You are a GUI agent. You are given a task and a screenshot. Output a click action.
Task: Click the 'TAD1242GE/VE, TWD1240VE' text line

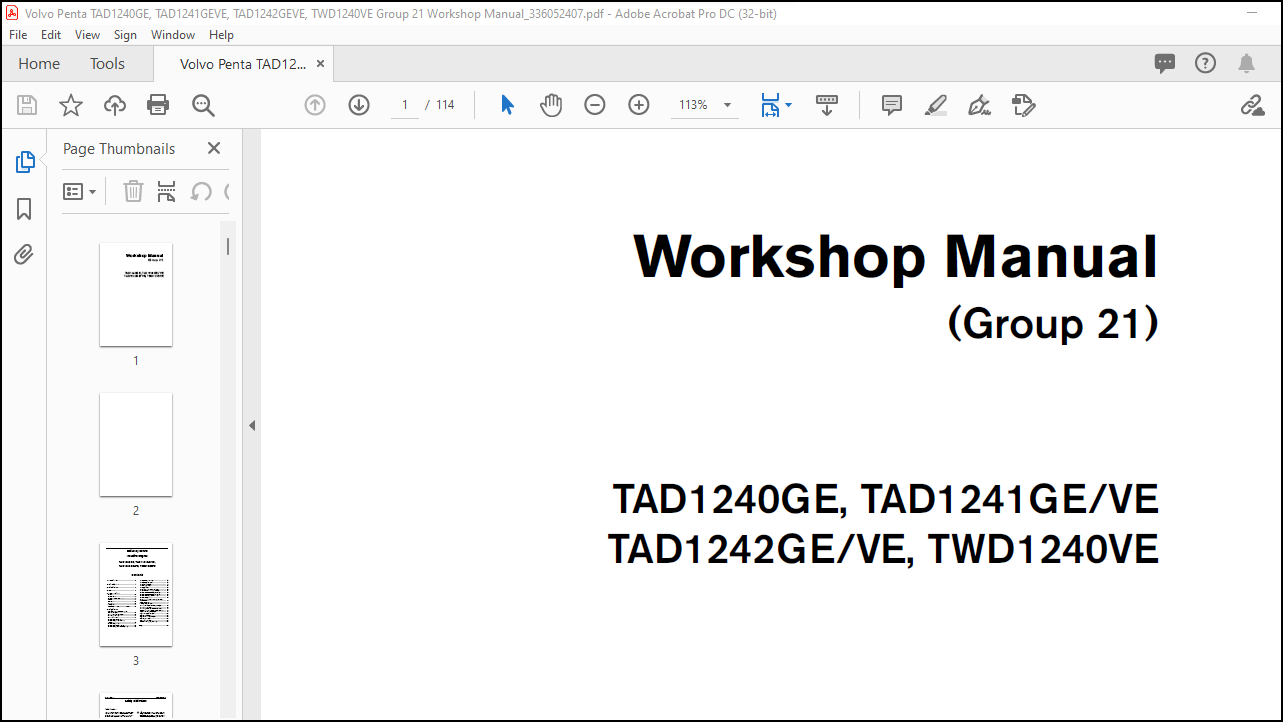click(x=883, y=549)
